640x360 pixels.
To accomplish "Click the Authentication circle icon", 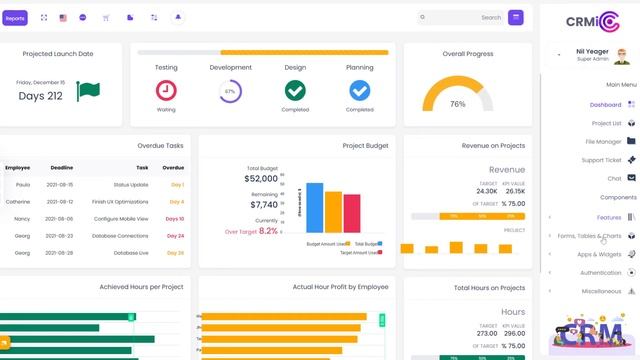I will (x=631, y=272).
